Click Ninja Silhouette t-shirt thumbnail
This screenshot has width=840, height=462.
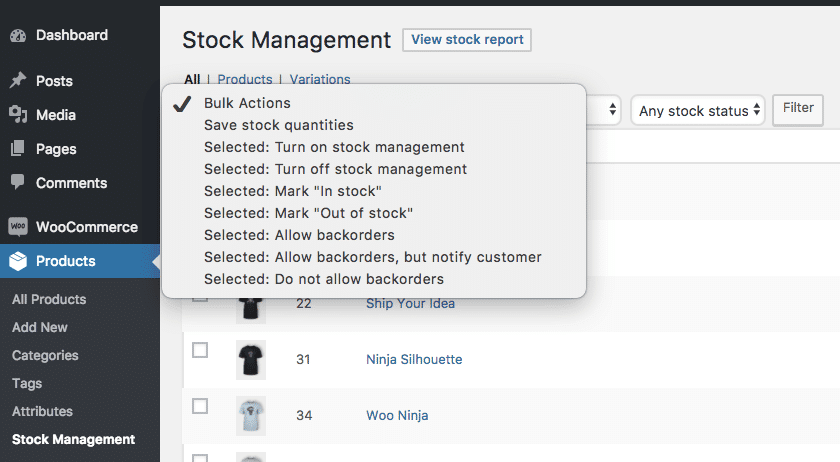(251, 360)
